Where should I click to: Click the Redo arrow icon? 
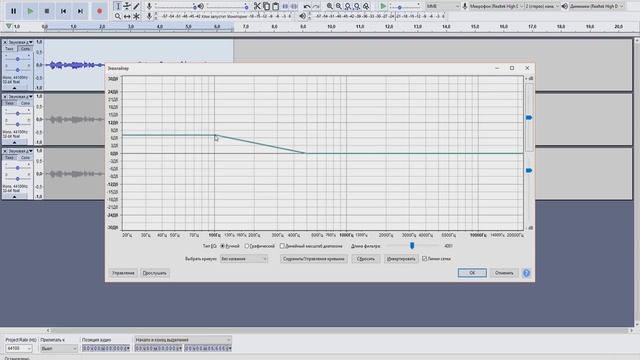tap(316, 6)
